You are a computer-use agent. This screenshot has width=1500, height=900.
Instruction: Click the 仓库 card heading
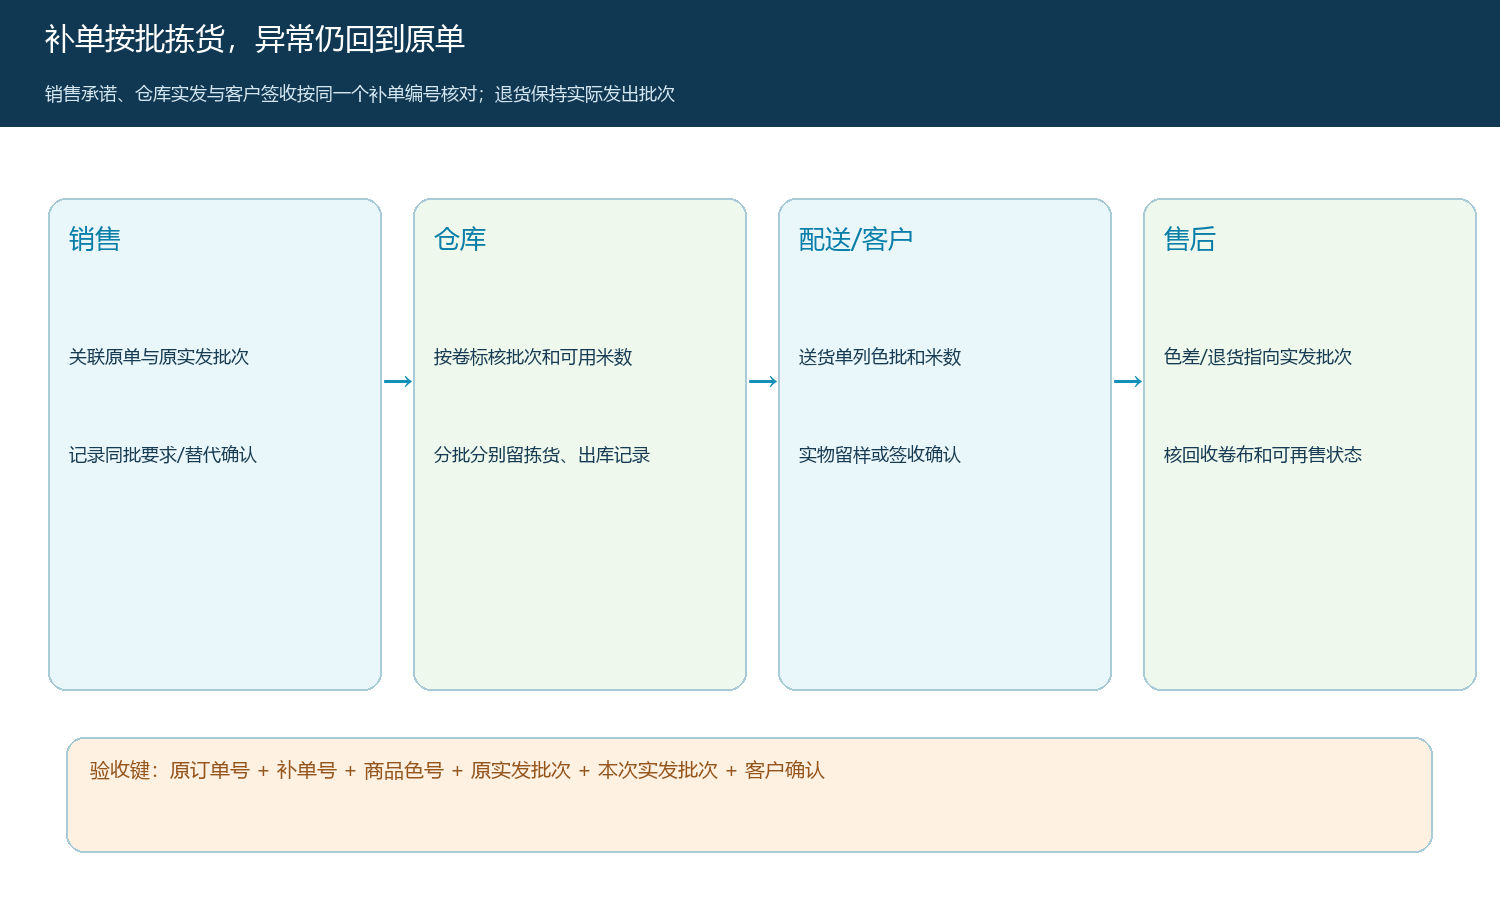click(x=460, y=239)
